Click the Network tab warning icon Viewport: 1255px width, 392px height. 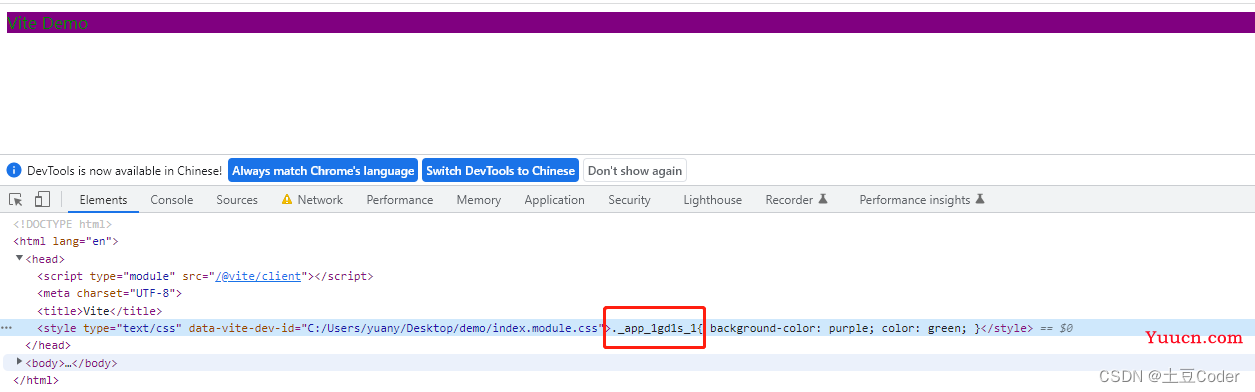click(287, 200)
